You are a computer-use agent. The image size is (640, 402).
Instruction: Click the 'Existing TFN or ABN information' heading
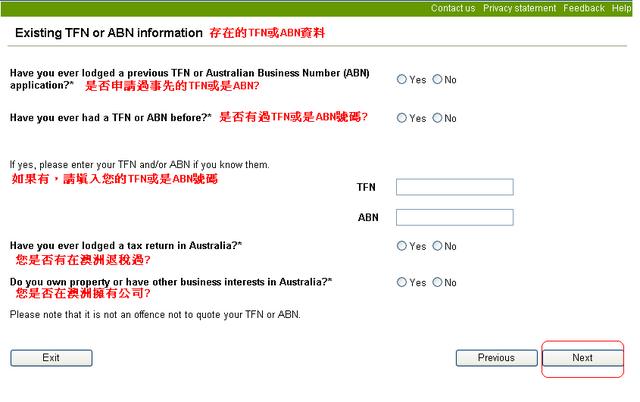click(108, 33)
